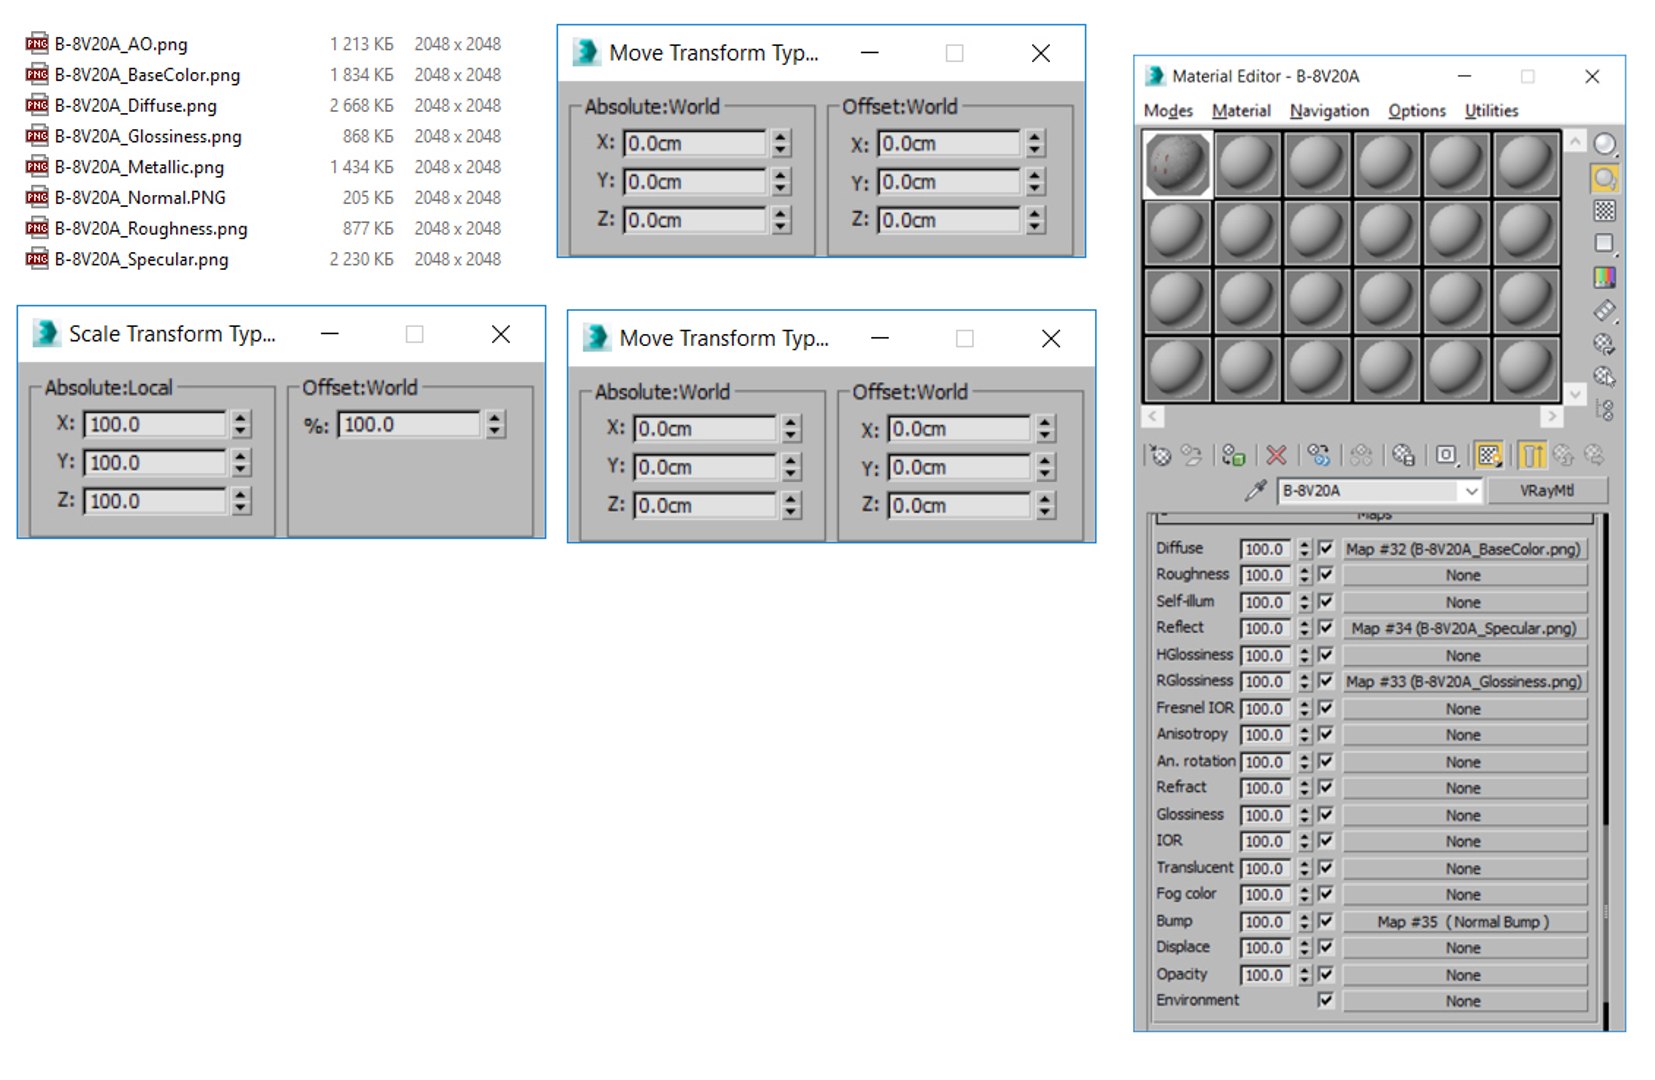This screenshot has height=1080, width=1655.
Task: Toggle checkered Background icon in sidebar
Action: pos(1604,211)
